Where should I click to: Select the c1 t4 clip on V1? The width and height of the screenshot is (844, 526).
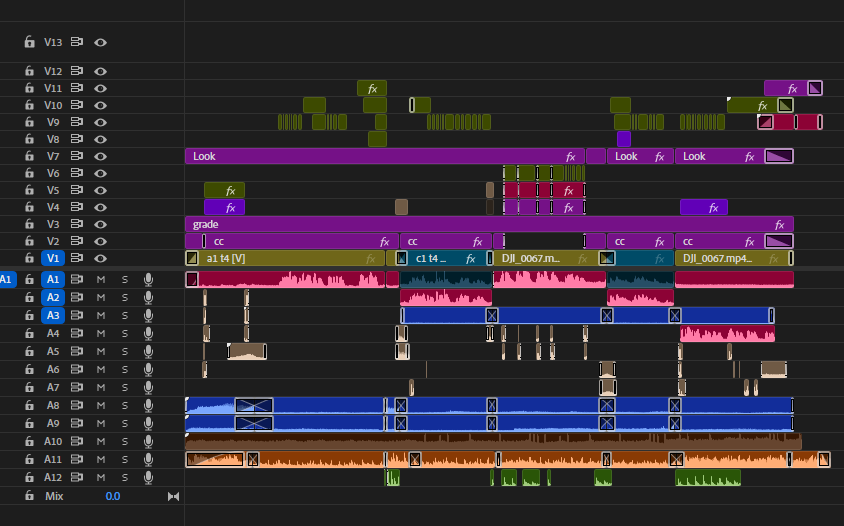(444, 258)
